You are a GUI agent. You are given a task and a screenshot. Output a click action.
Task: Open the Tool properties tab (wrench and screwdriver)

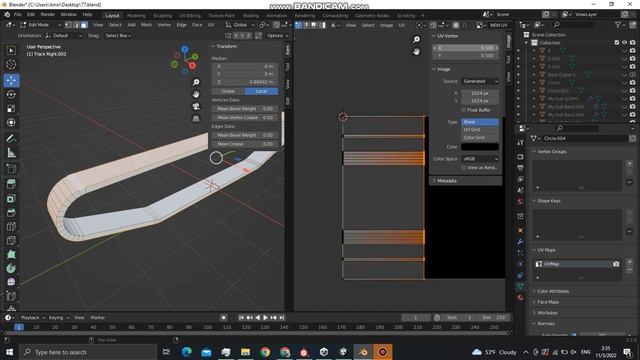[520, 142]
